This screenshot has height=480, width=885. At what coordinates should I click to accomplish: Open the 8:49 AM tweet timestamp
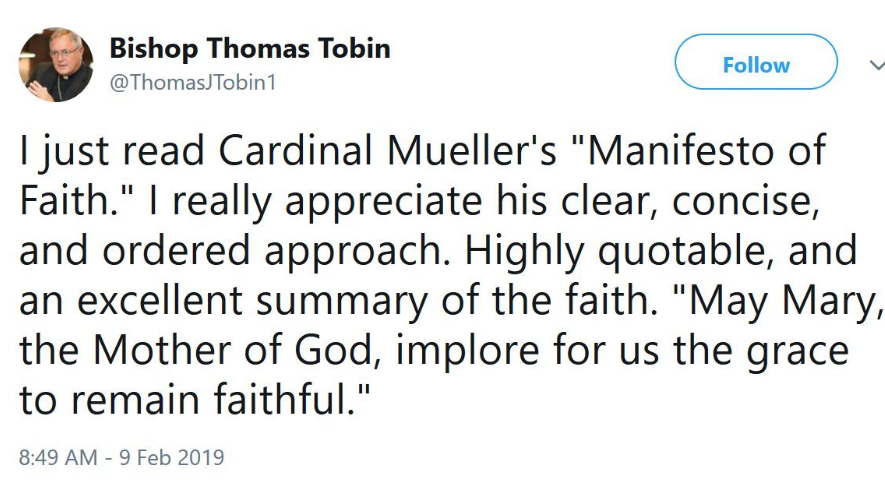[57, 458]
